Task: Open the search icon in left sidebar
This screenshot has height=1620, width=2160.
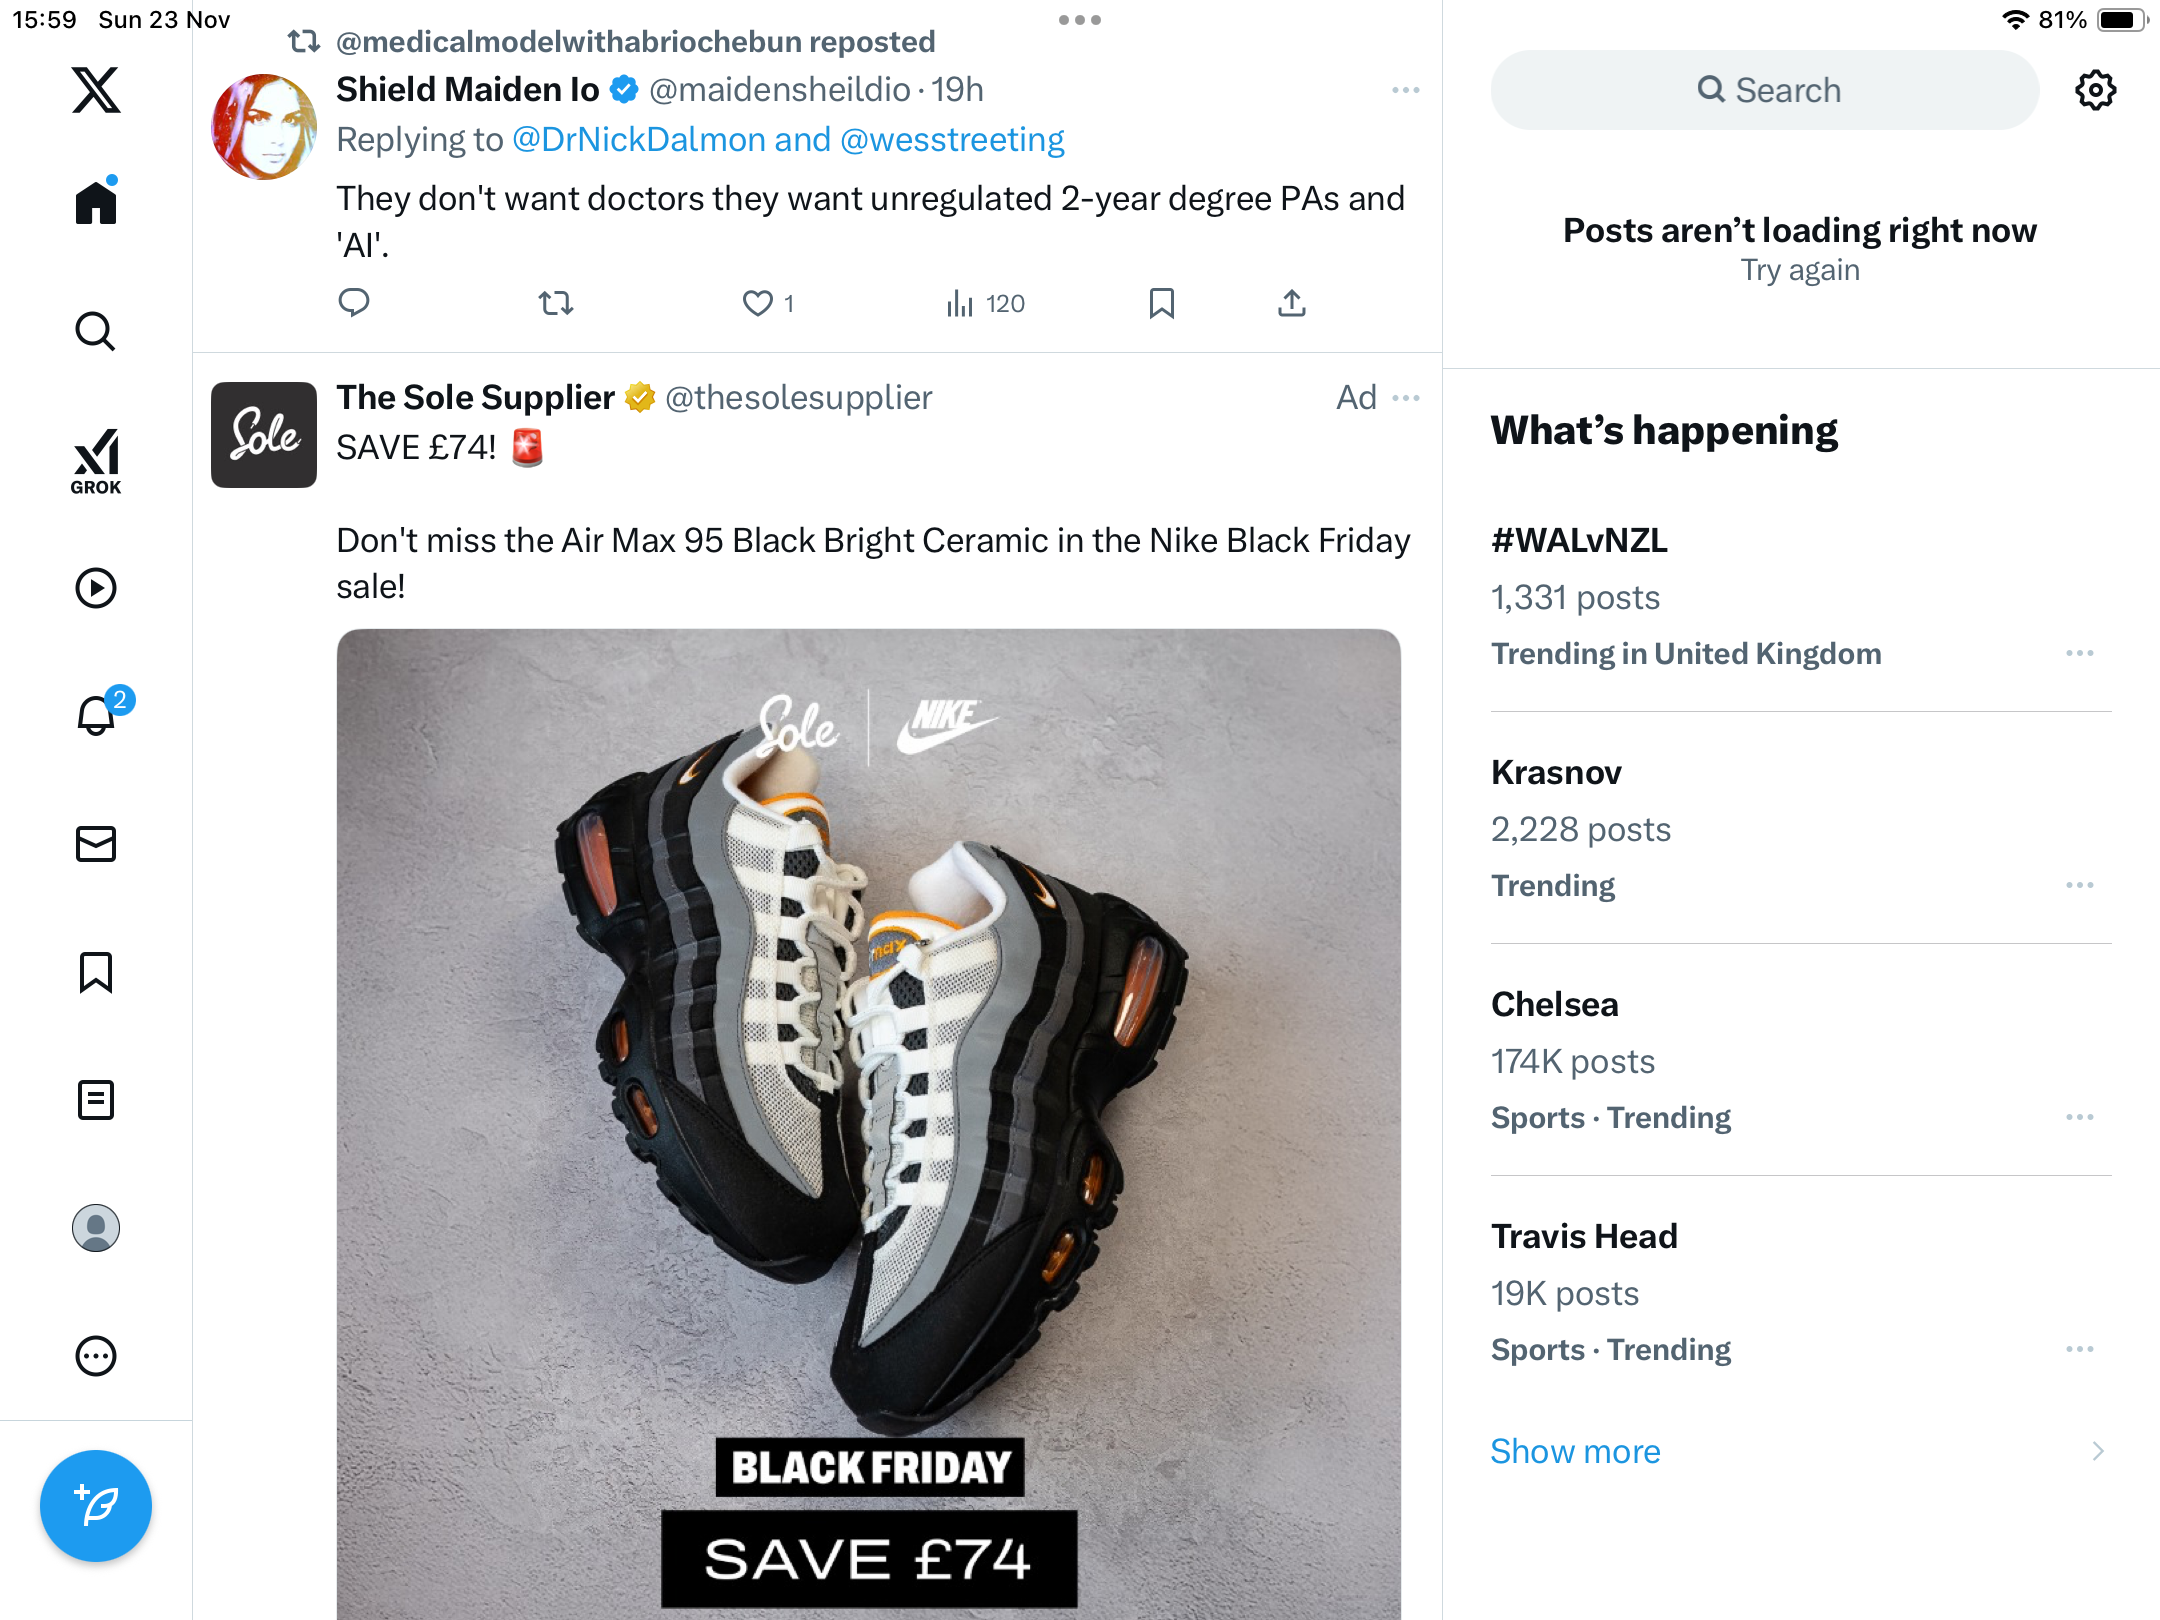Action: (96, 332)
